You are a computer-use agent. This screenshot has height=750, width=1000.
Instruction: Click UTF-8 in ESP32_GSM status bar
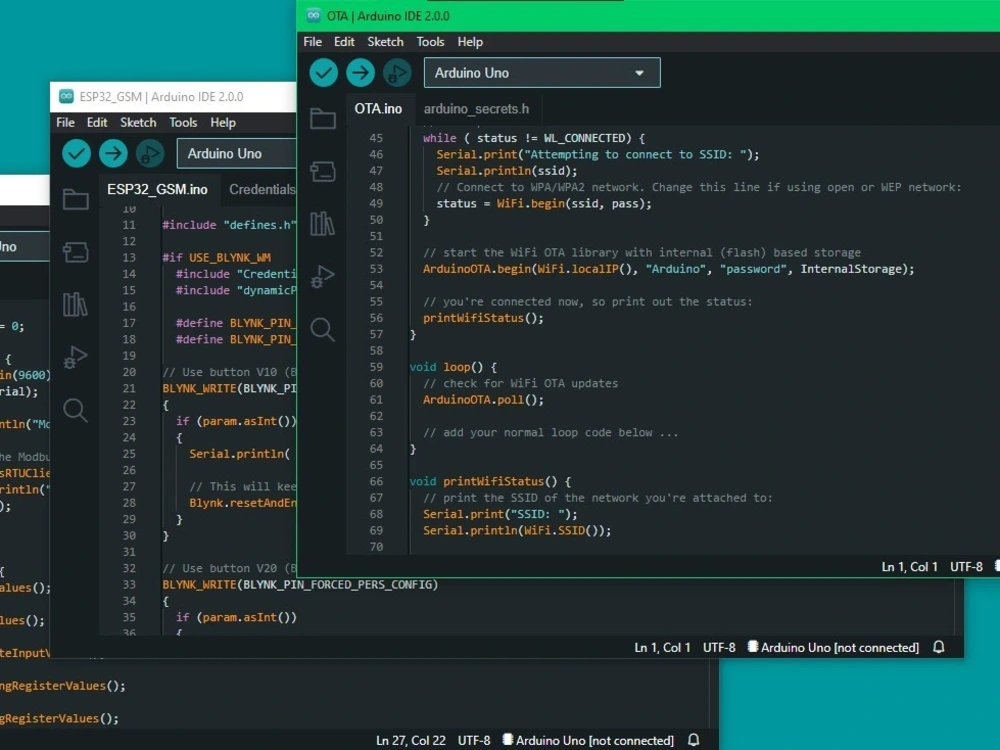coord(719,647)
